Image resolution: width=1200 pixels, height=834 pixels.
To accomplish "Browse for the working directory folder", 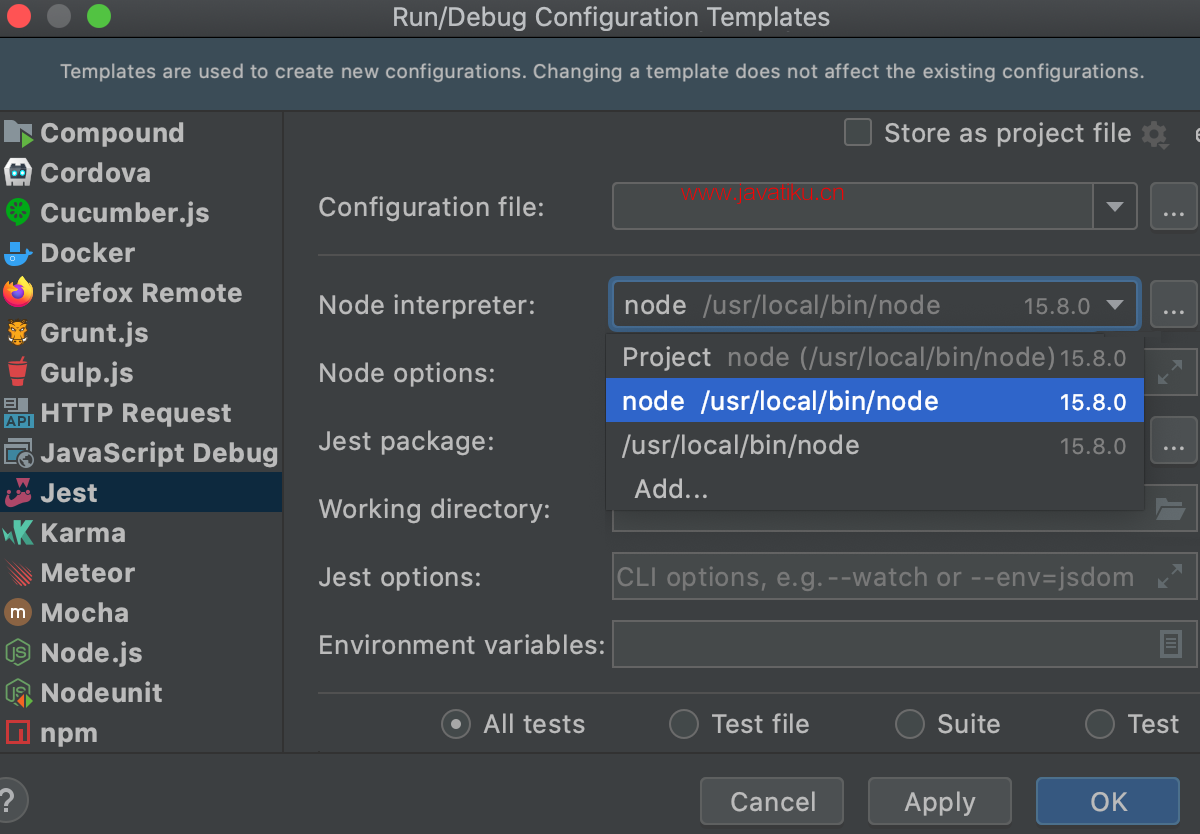I will tap(1169, 509).
